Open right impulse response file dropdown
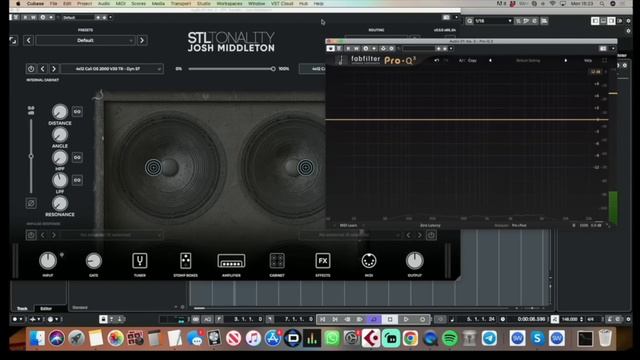The image size is (640, 360). [x=351, y=235]
